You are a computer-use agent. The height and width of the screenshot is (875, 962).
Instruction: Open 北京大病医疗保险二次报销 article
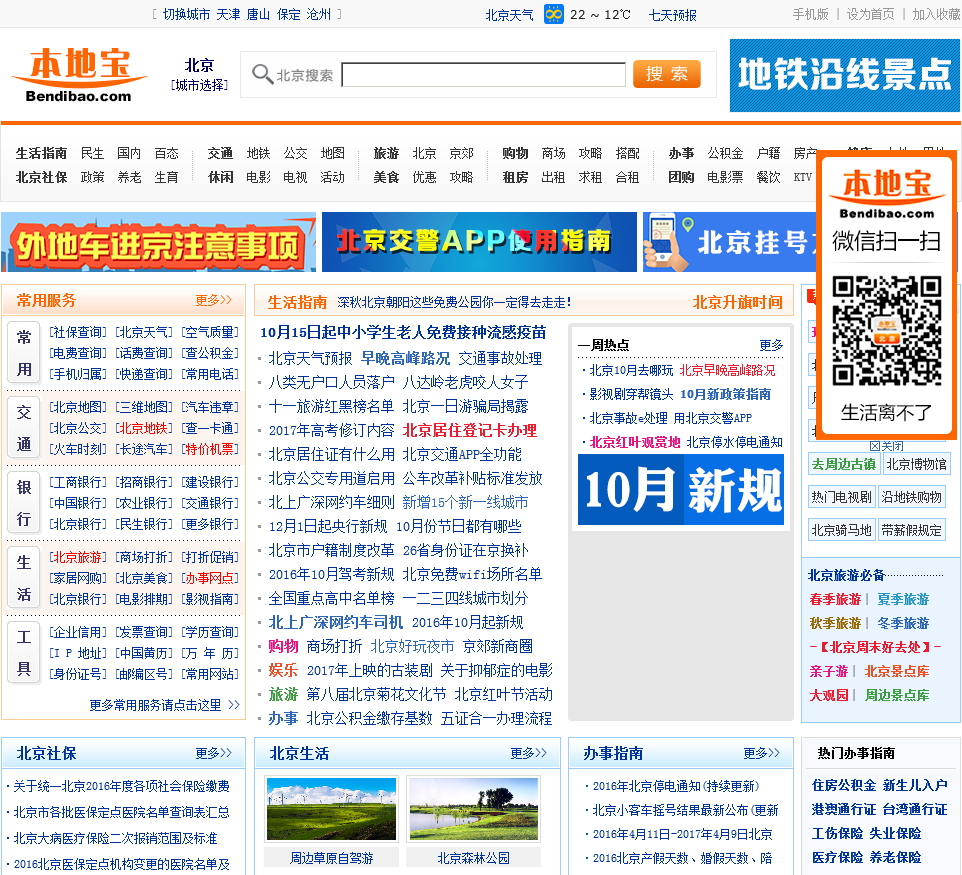point(115,838)
